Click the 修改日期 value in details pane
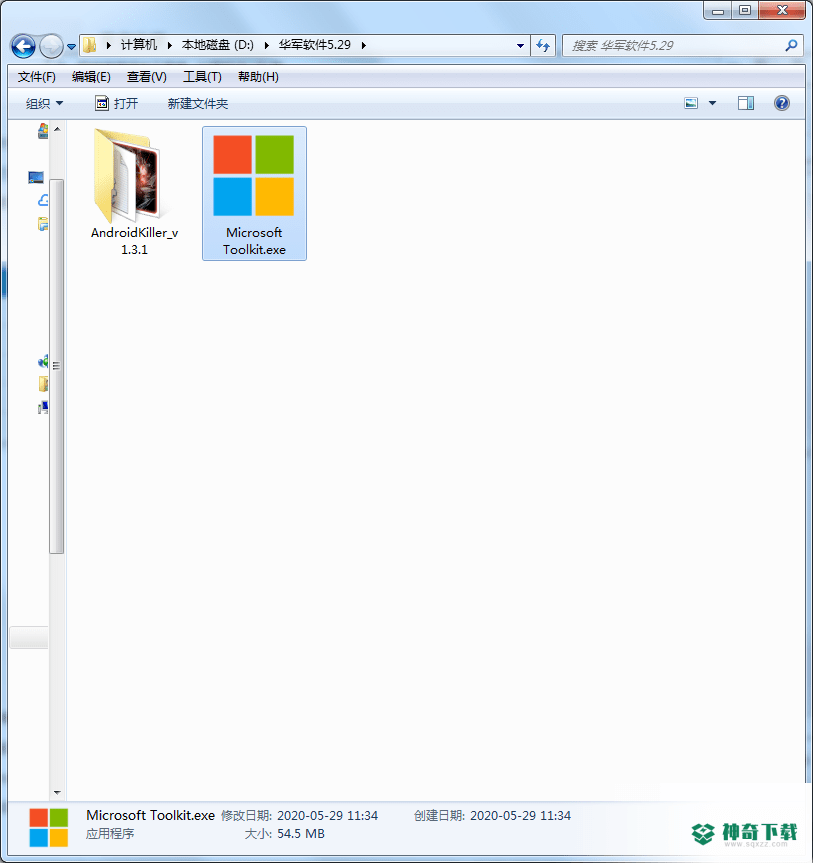The image size is (813, 863). click(327, 816)
